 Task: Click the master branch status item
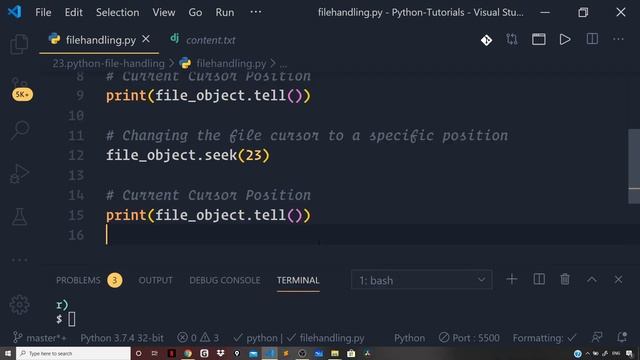(40, 338)
